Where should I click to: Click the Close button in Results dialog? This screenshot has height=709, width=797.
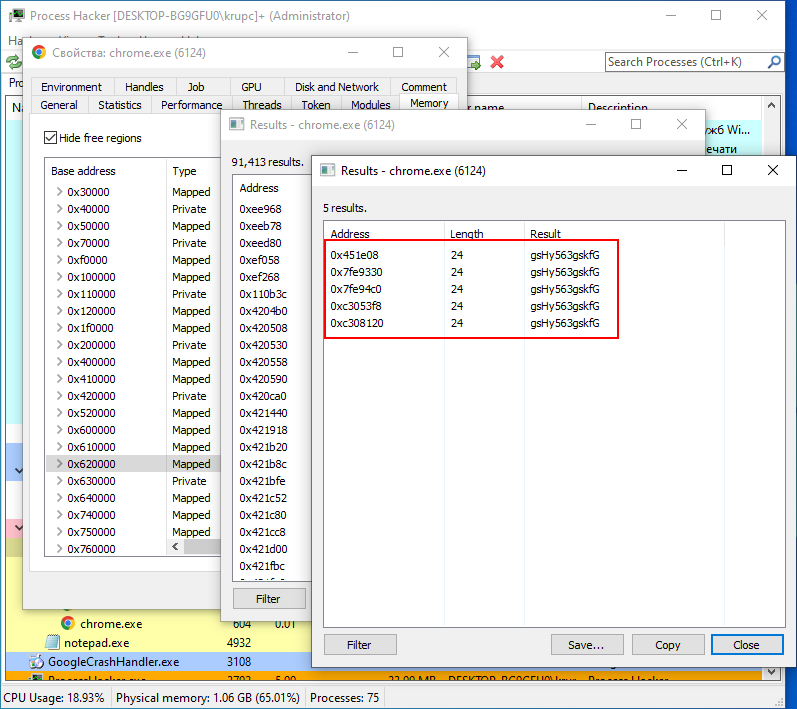click(747, 644)
